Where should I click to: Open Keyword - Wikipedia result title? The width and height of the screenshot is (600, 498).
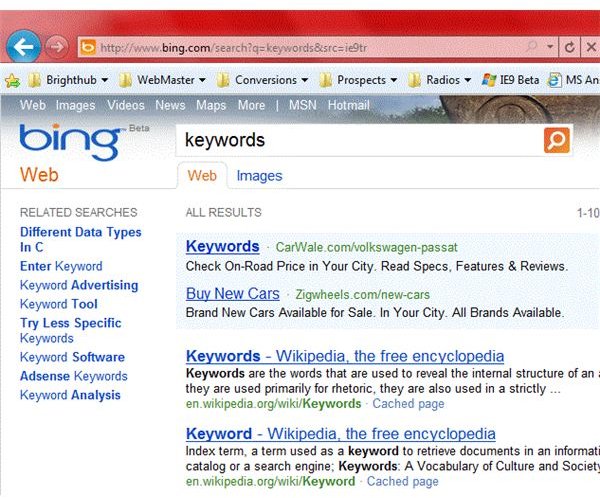coord(341,434)
